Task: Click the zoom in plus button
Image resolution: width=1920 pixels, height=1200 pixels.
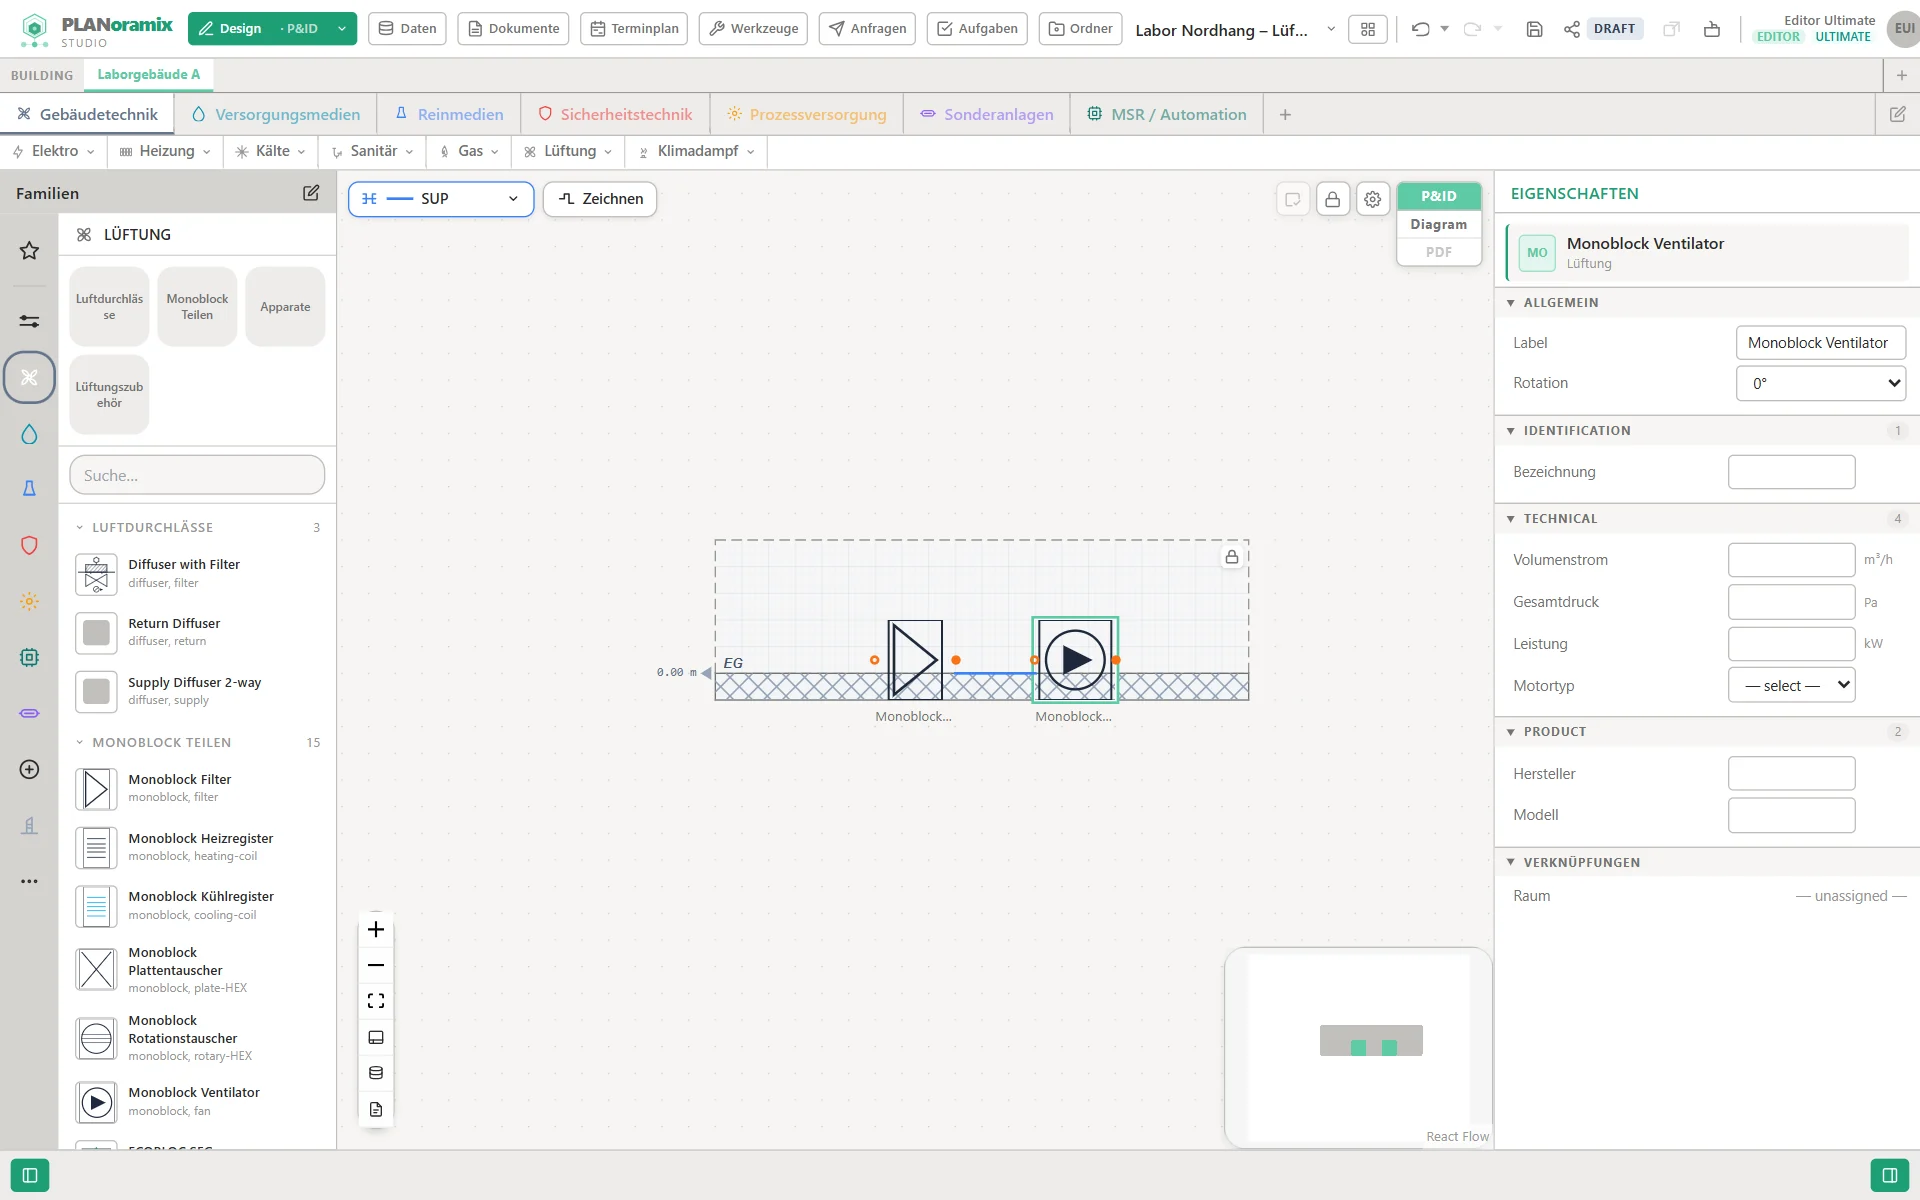Action: (x=376, y=929)
